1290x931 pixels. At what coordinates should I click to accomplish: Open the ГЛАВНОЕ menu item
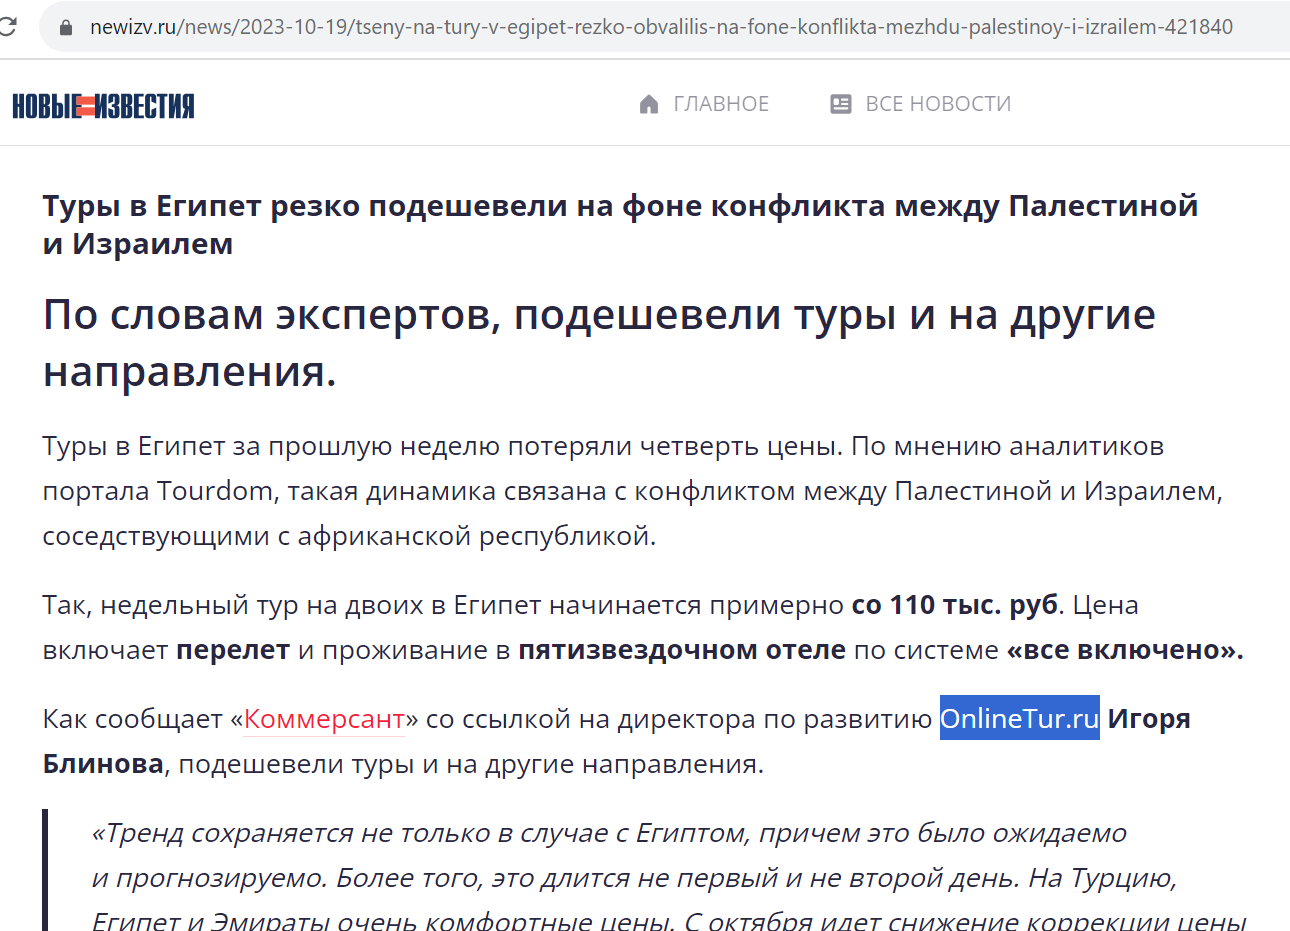(x=721, y=104)
